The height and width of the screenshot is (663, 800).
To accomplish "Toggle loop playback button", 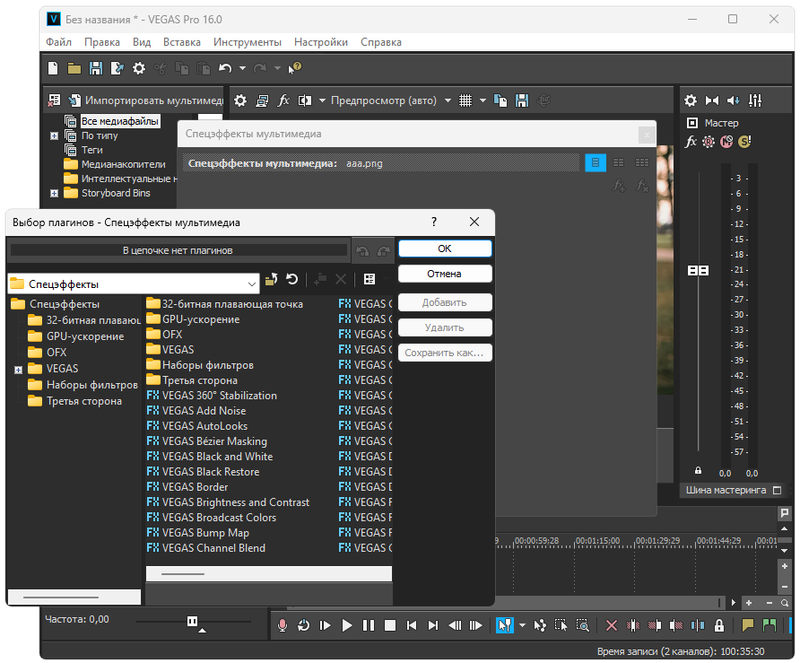I will 303,625.
